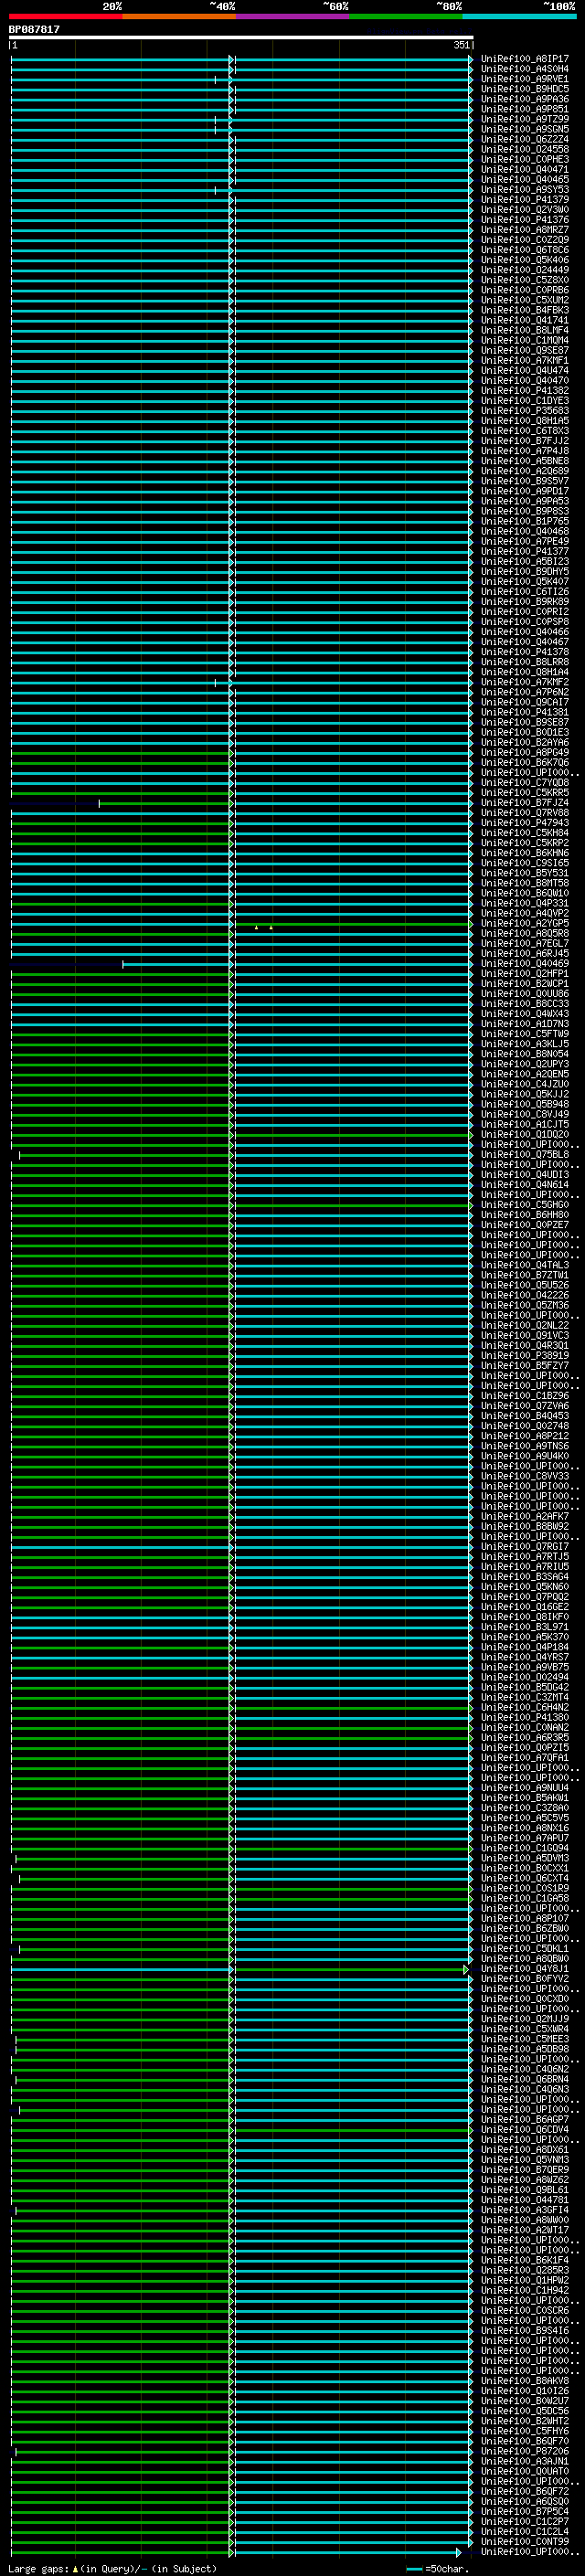Image resolution: width=585 pixels, height=2576 pixels.
Task: Click UniRef100_Q6T8C6 hit name
Action: (524, 249)
